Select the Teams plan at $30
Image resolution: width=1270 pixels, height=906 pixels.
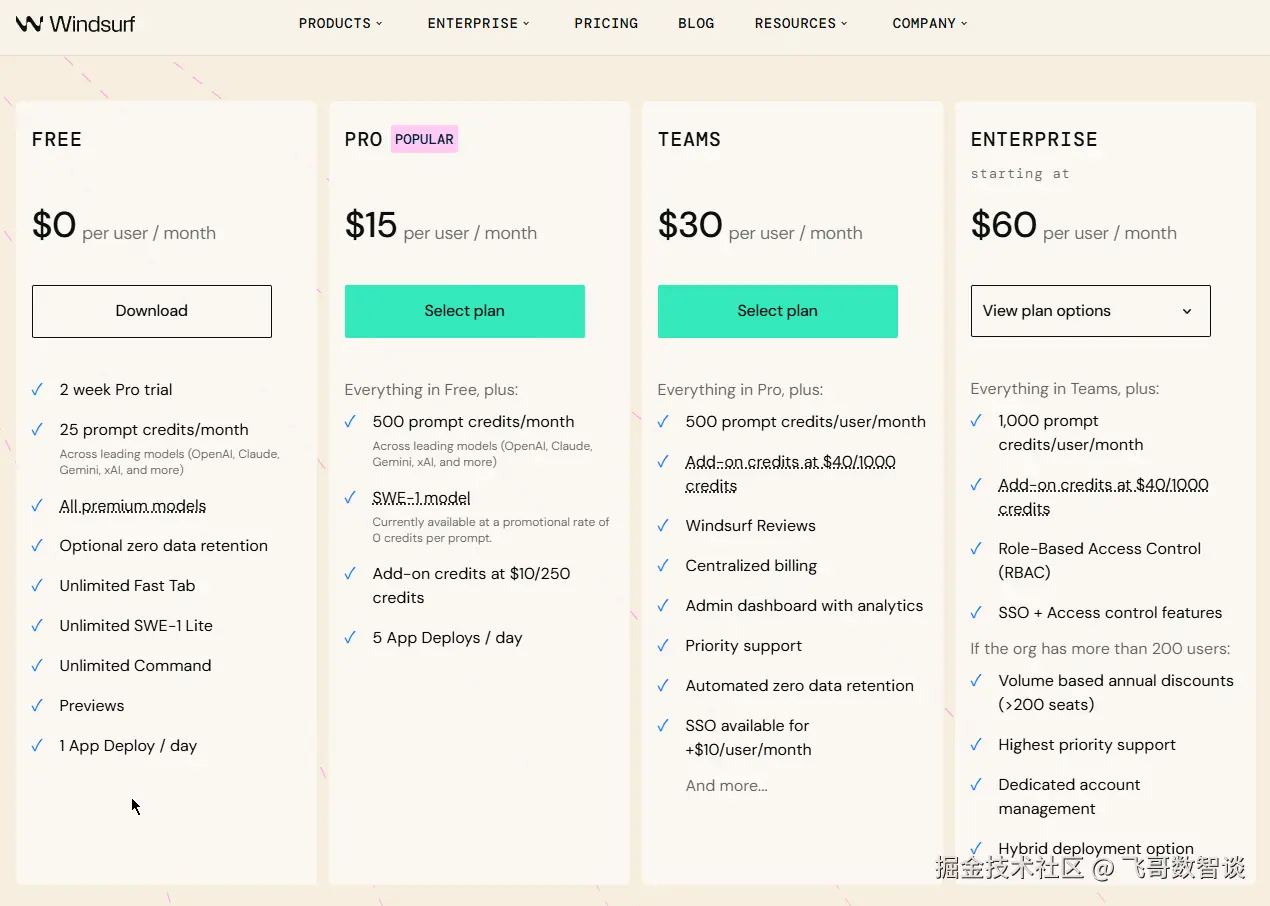pyautogui.click(x=778, y=311)
